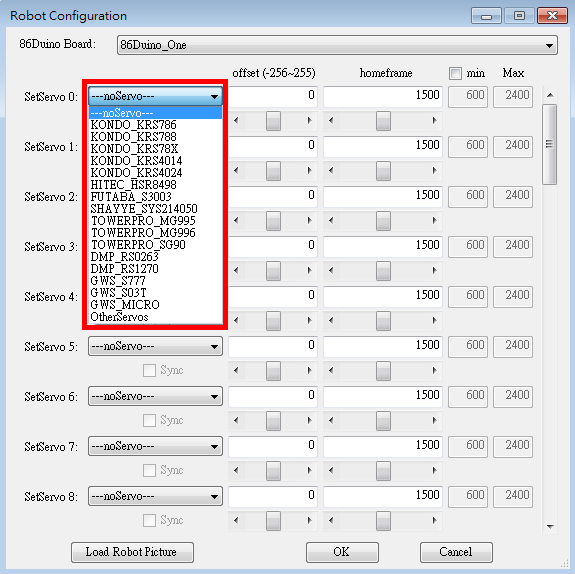
Task: Click down arrow of the main vertical scrollbar
Action: (x=550, y=527)
